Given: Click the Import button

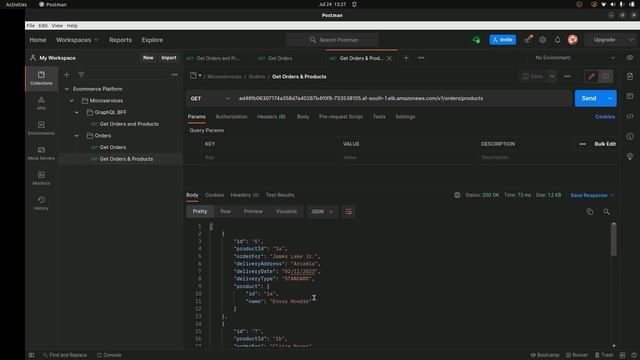Looking at the screenshot, I should [x=169, y=58].
